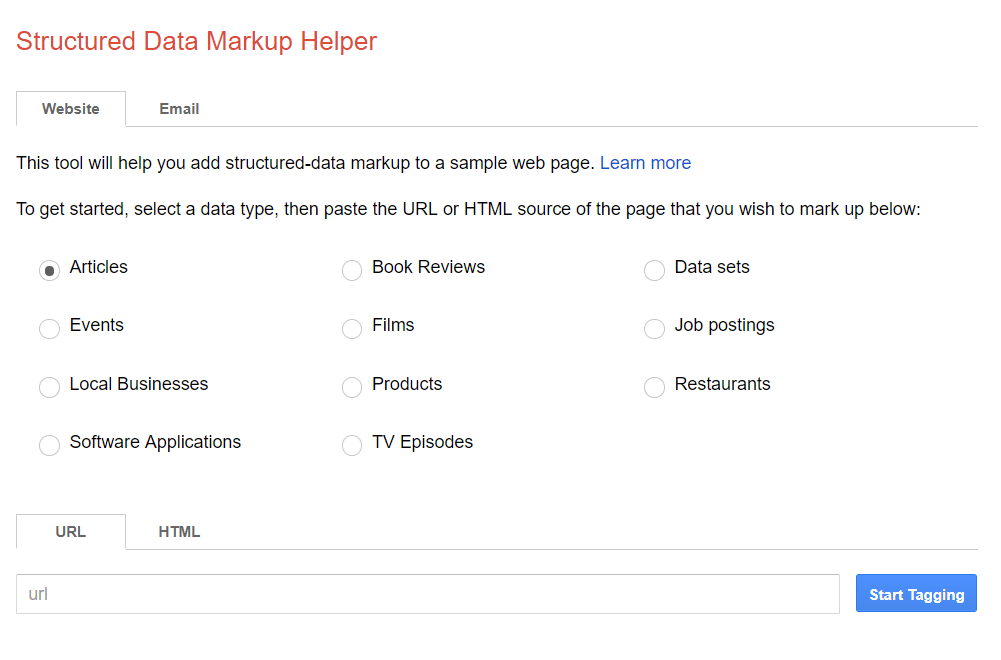
Task: Pick the Software Applications option
Action: click(49, 445)
